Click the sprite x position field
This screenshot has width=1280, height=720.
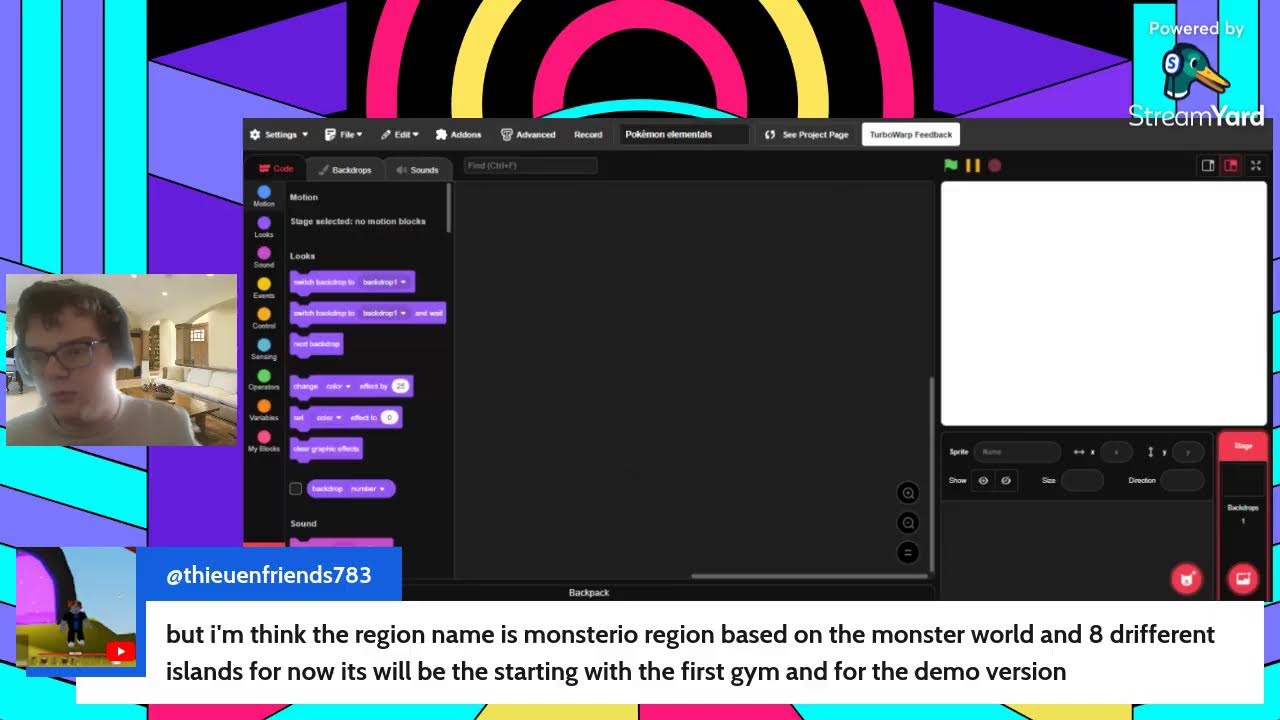point(1116,452)
